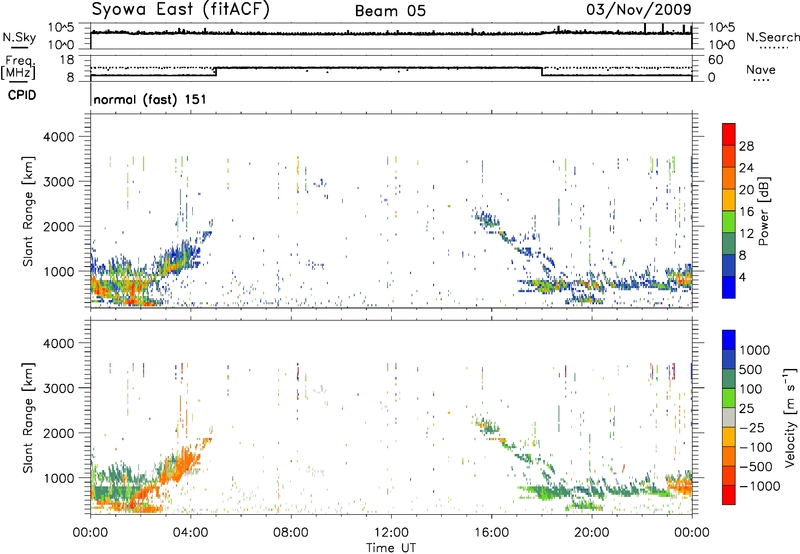Pick the light green segment of power colorbar

click(729, 222)
